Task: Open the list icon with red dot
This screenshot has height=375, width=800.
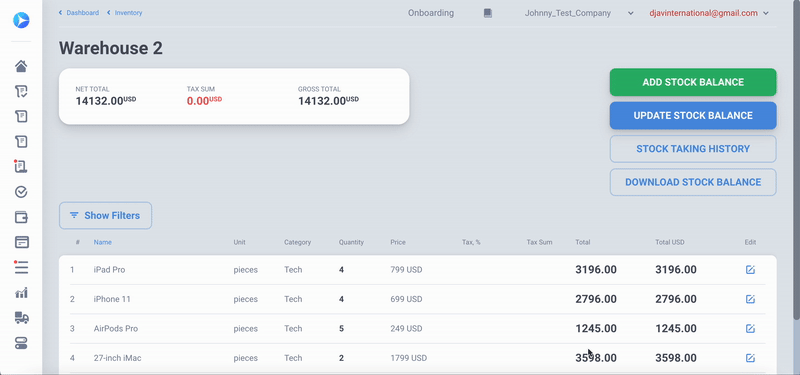Action: 21,267
